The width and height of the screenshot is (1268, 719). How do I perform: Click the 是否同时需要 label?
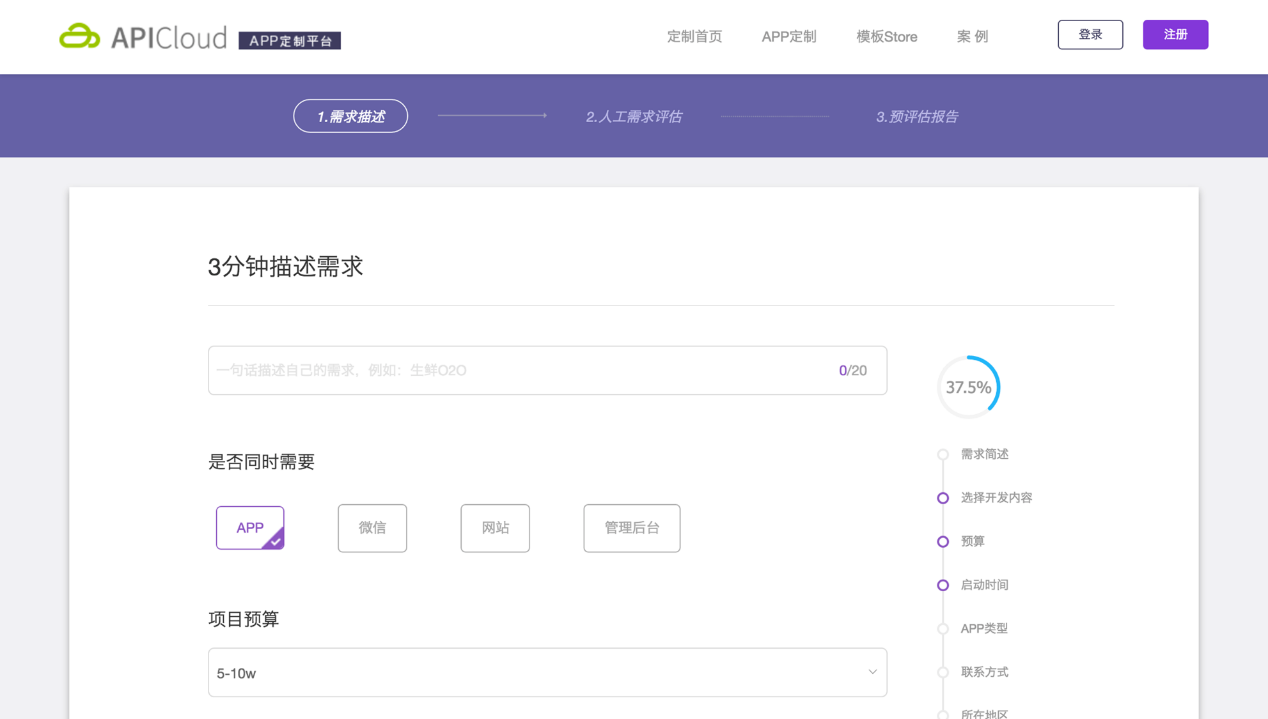click(x=261, y=462)
